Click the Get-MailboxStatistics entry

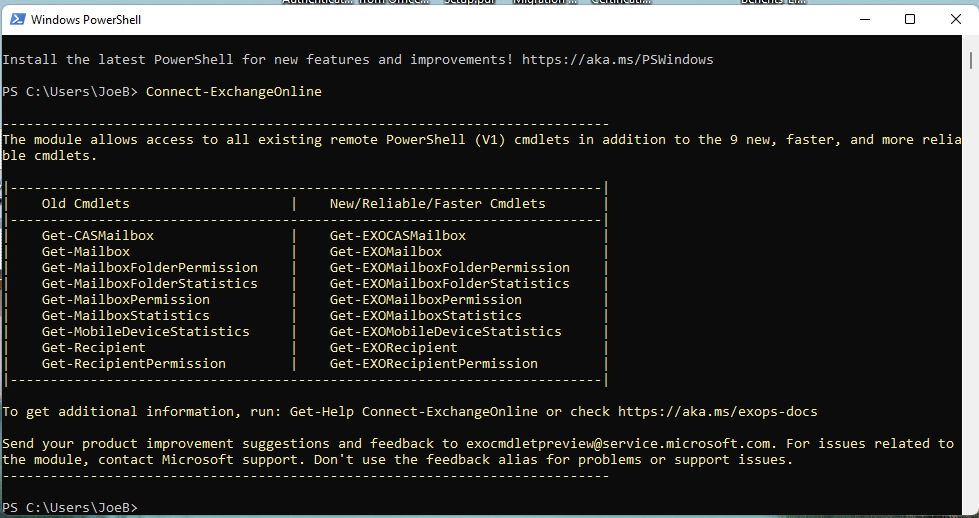click(125, 316)
